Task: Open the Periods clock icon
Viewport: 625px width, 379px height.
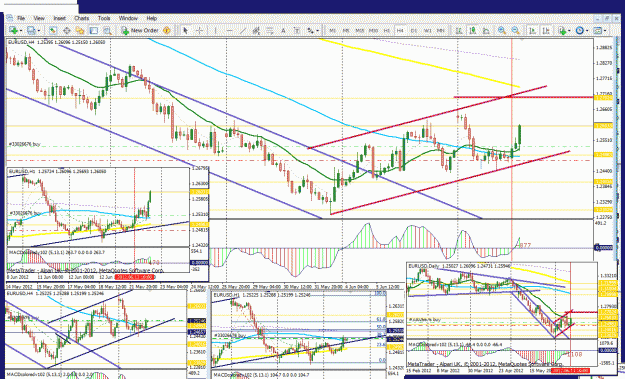Action: (x=580, y=30)
